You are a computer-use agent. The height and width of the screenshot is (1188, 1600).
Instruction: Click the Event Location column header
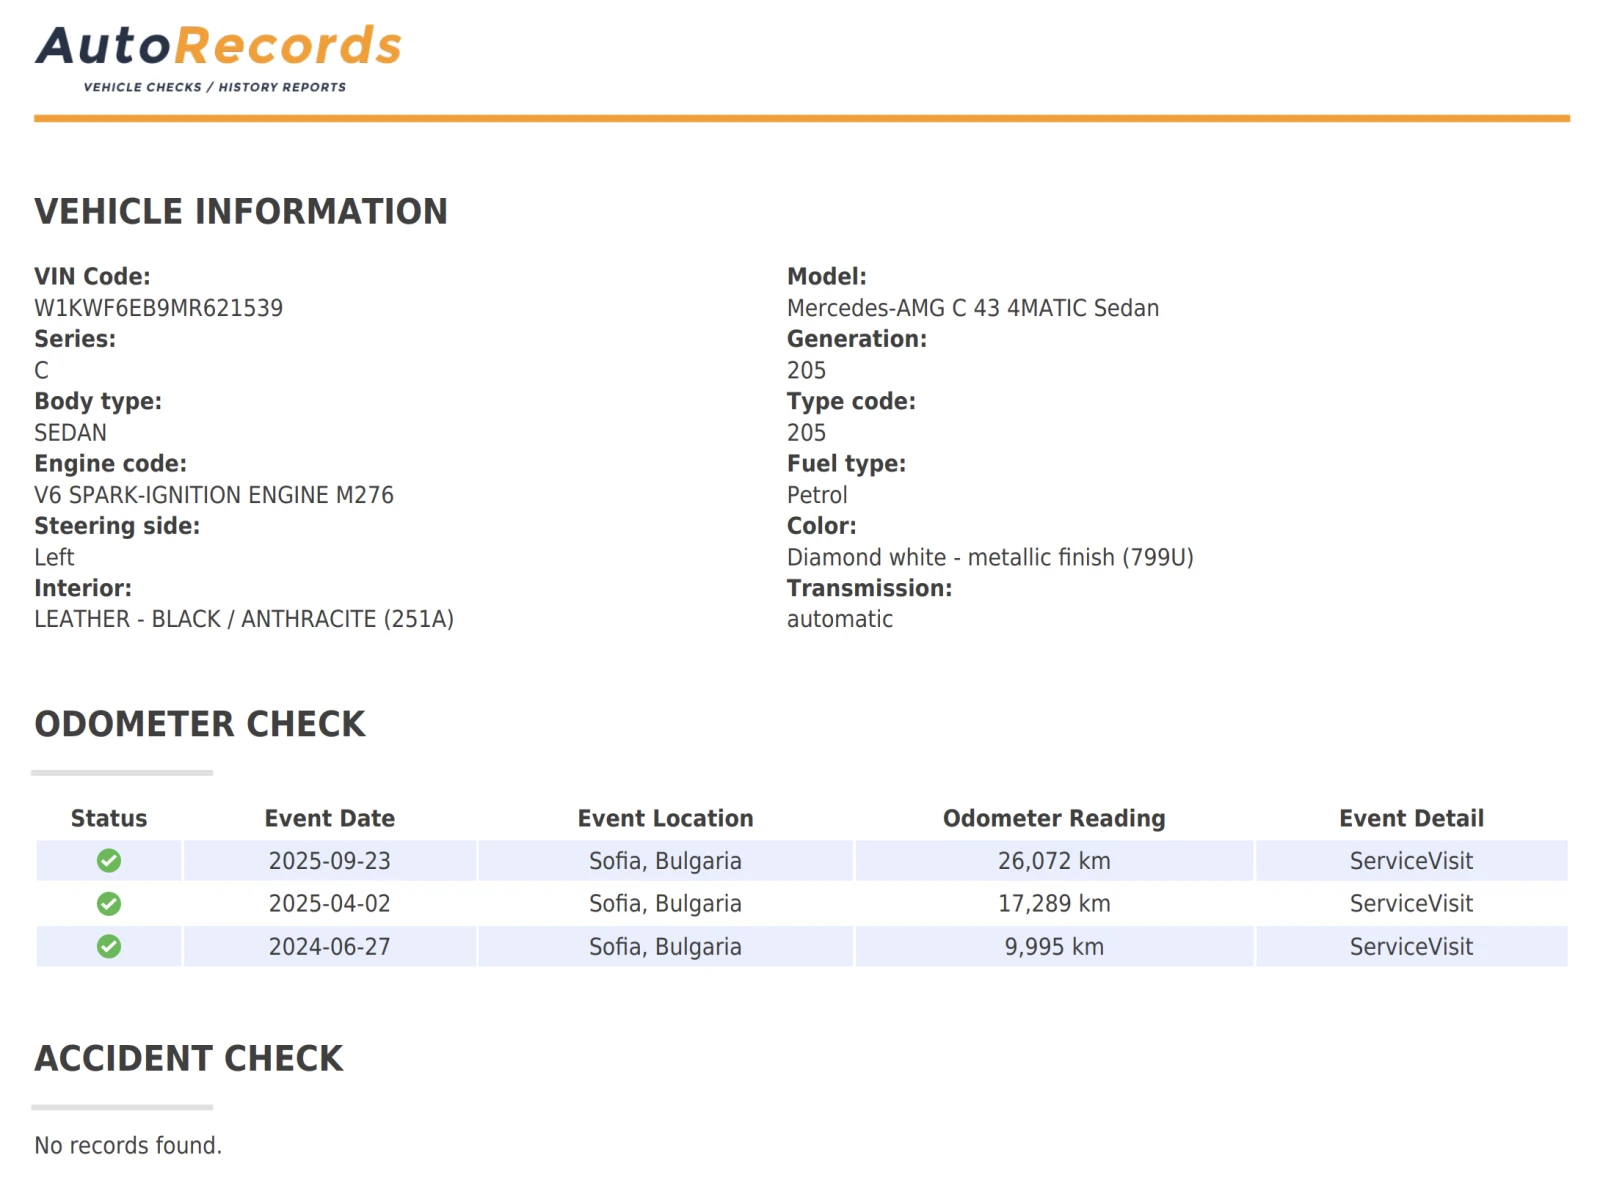pyautogui.click(x=666, y=818)
